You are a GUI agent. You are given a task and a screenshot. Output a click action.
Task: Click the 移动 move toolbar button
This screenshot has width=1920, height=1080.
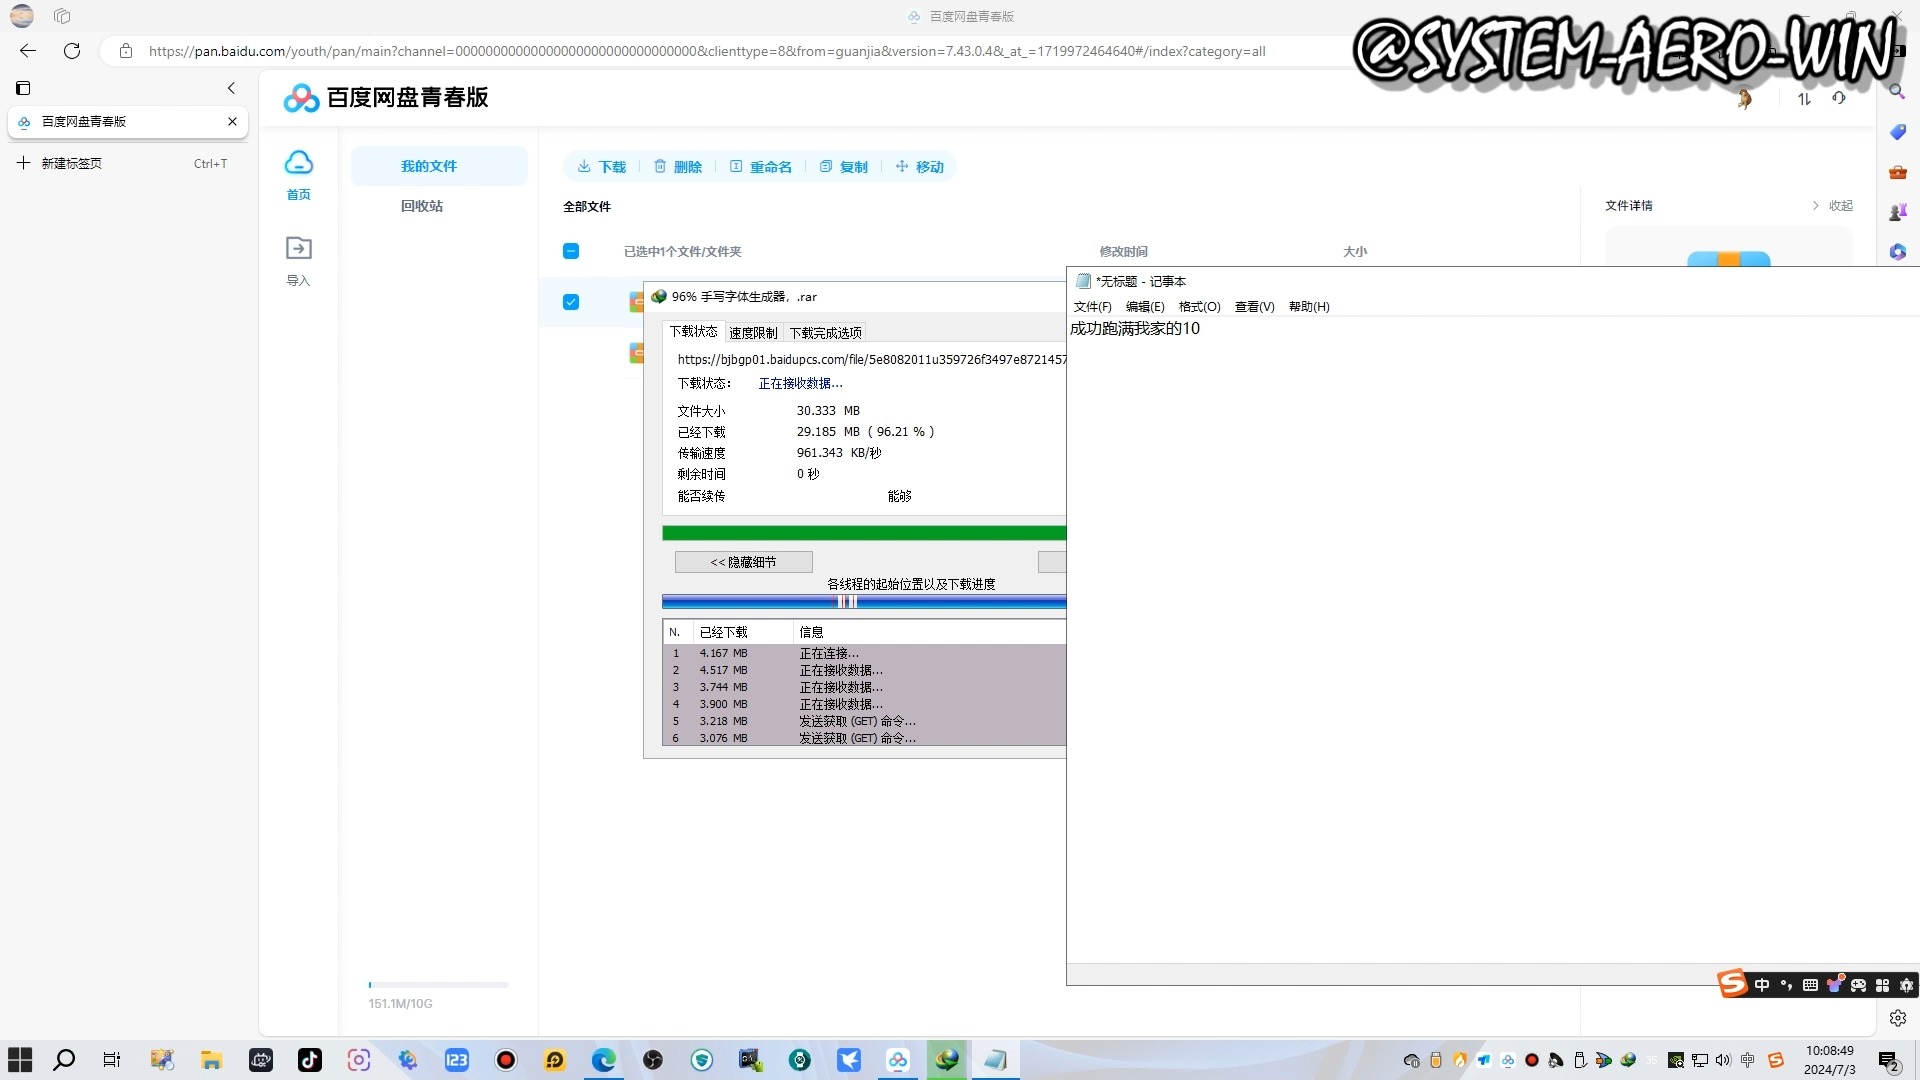coord(919,167)
